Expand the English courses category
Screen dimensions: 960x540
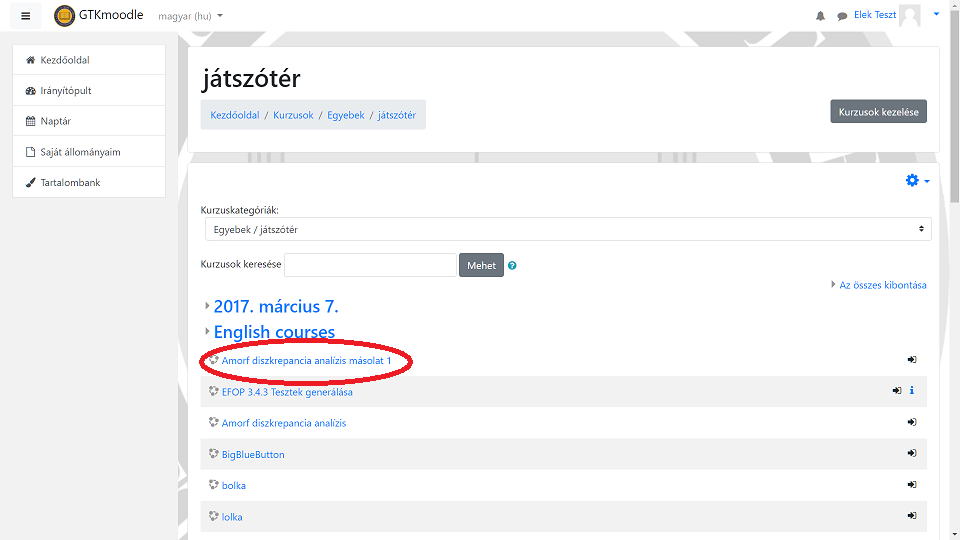pyautogui.click(x=274, y=332)
